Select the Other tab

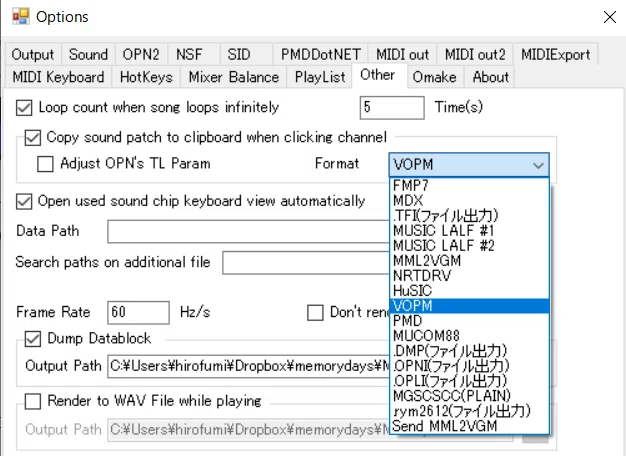378,75
